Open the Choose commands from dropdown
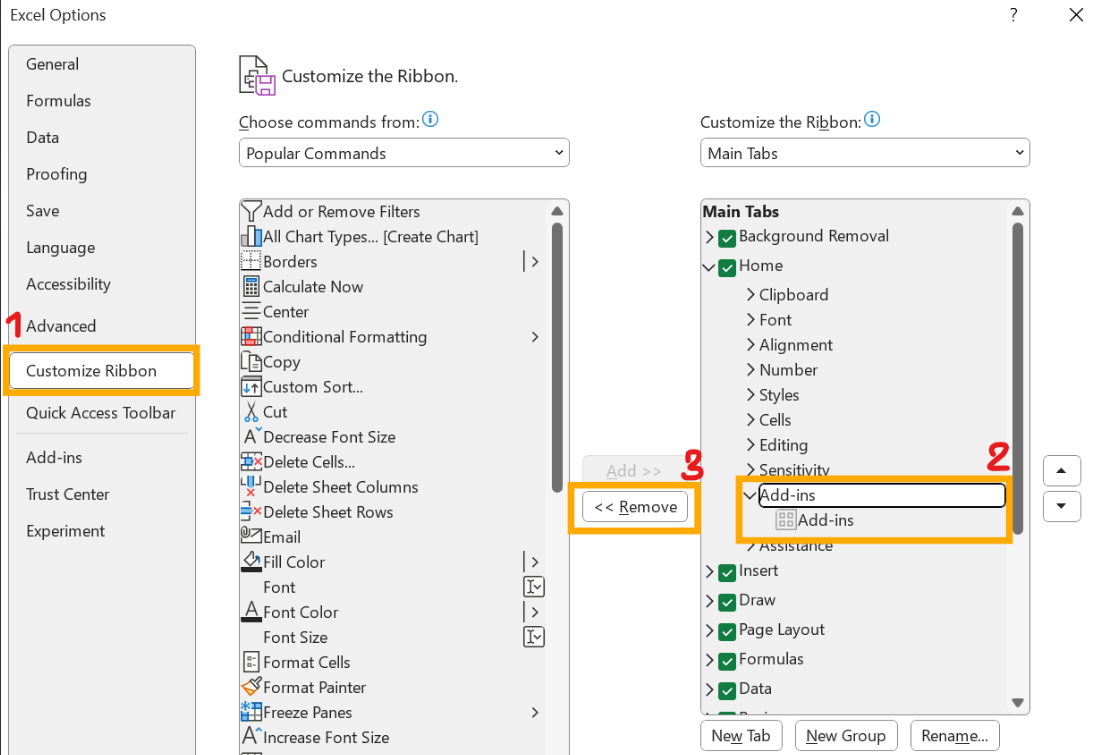This screenshot has height=755, width=1101. click(404, 153)
